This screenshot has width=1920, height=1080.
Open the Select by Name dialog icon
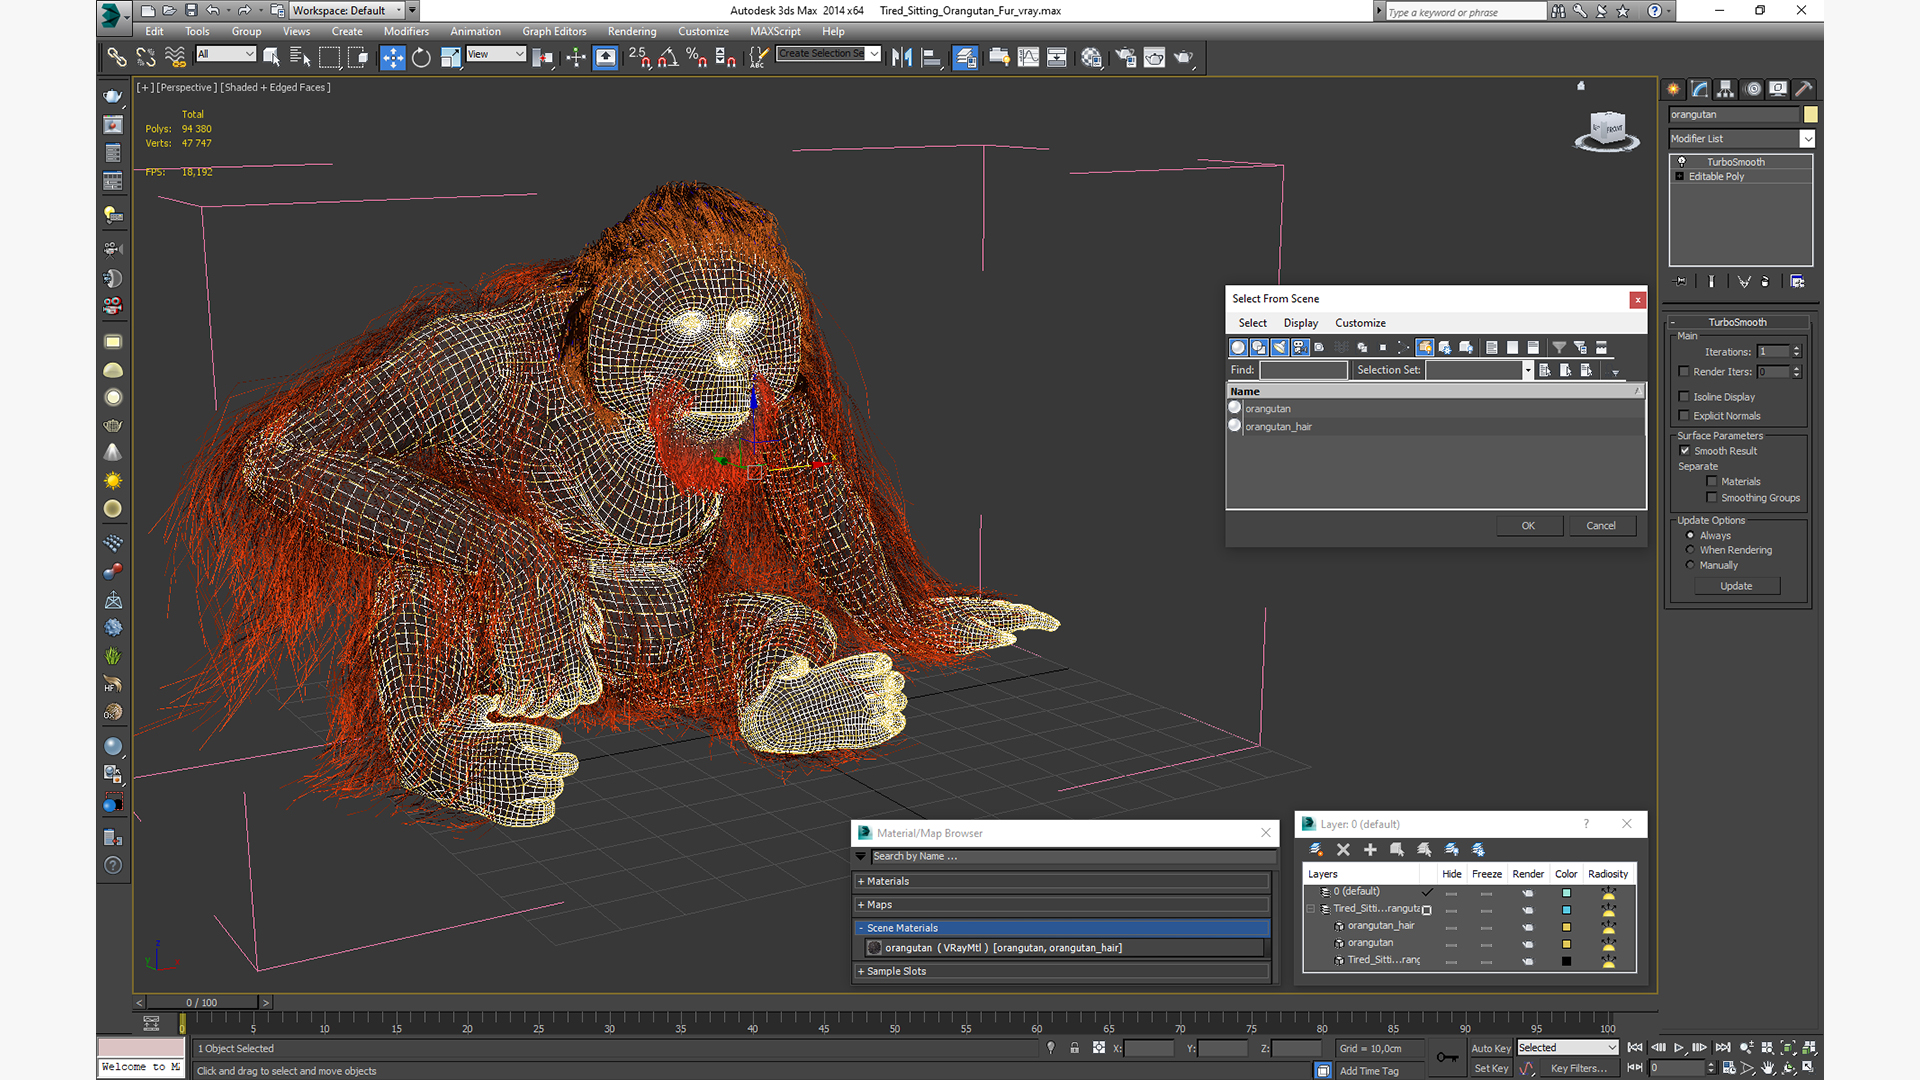click(x=300, y=58)
